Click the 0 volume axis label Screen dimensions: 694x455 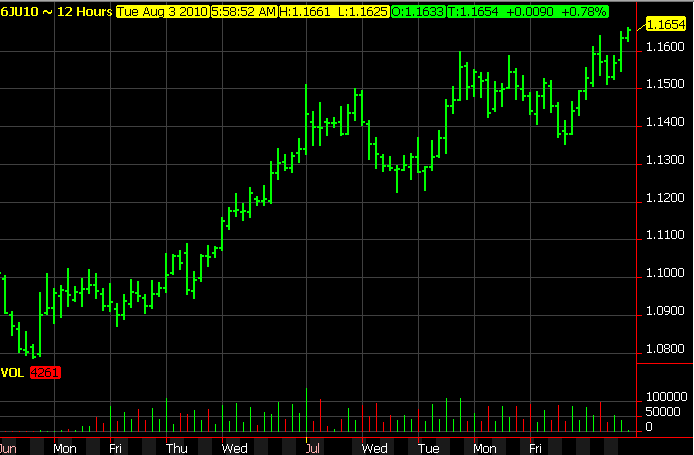point(649,427)
